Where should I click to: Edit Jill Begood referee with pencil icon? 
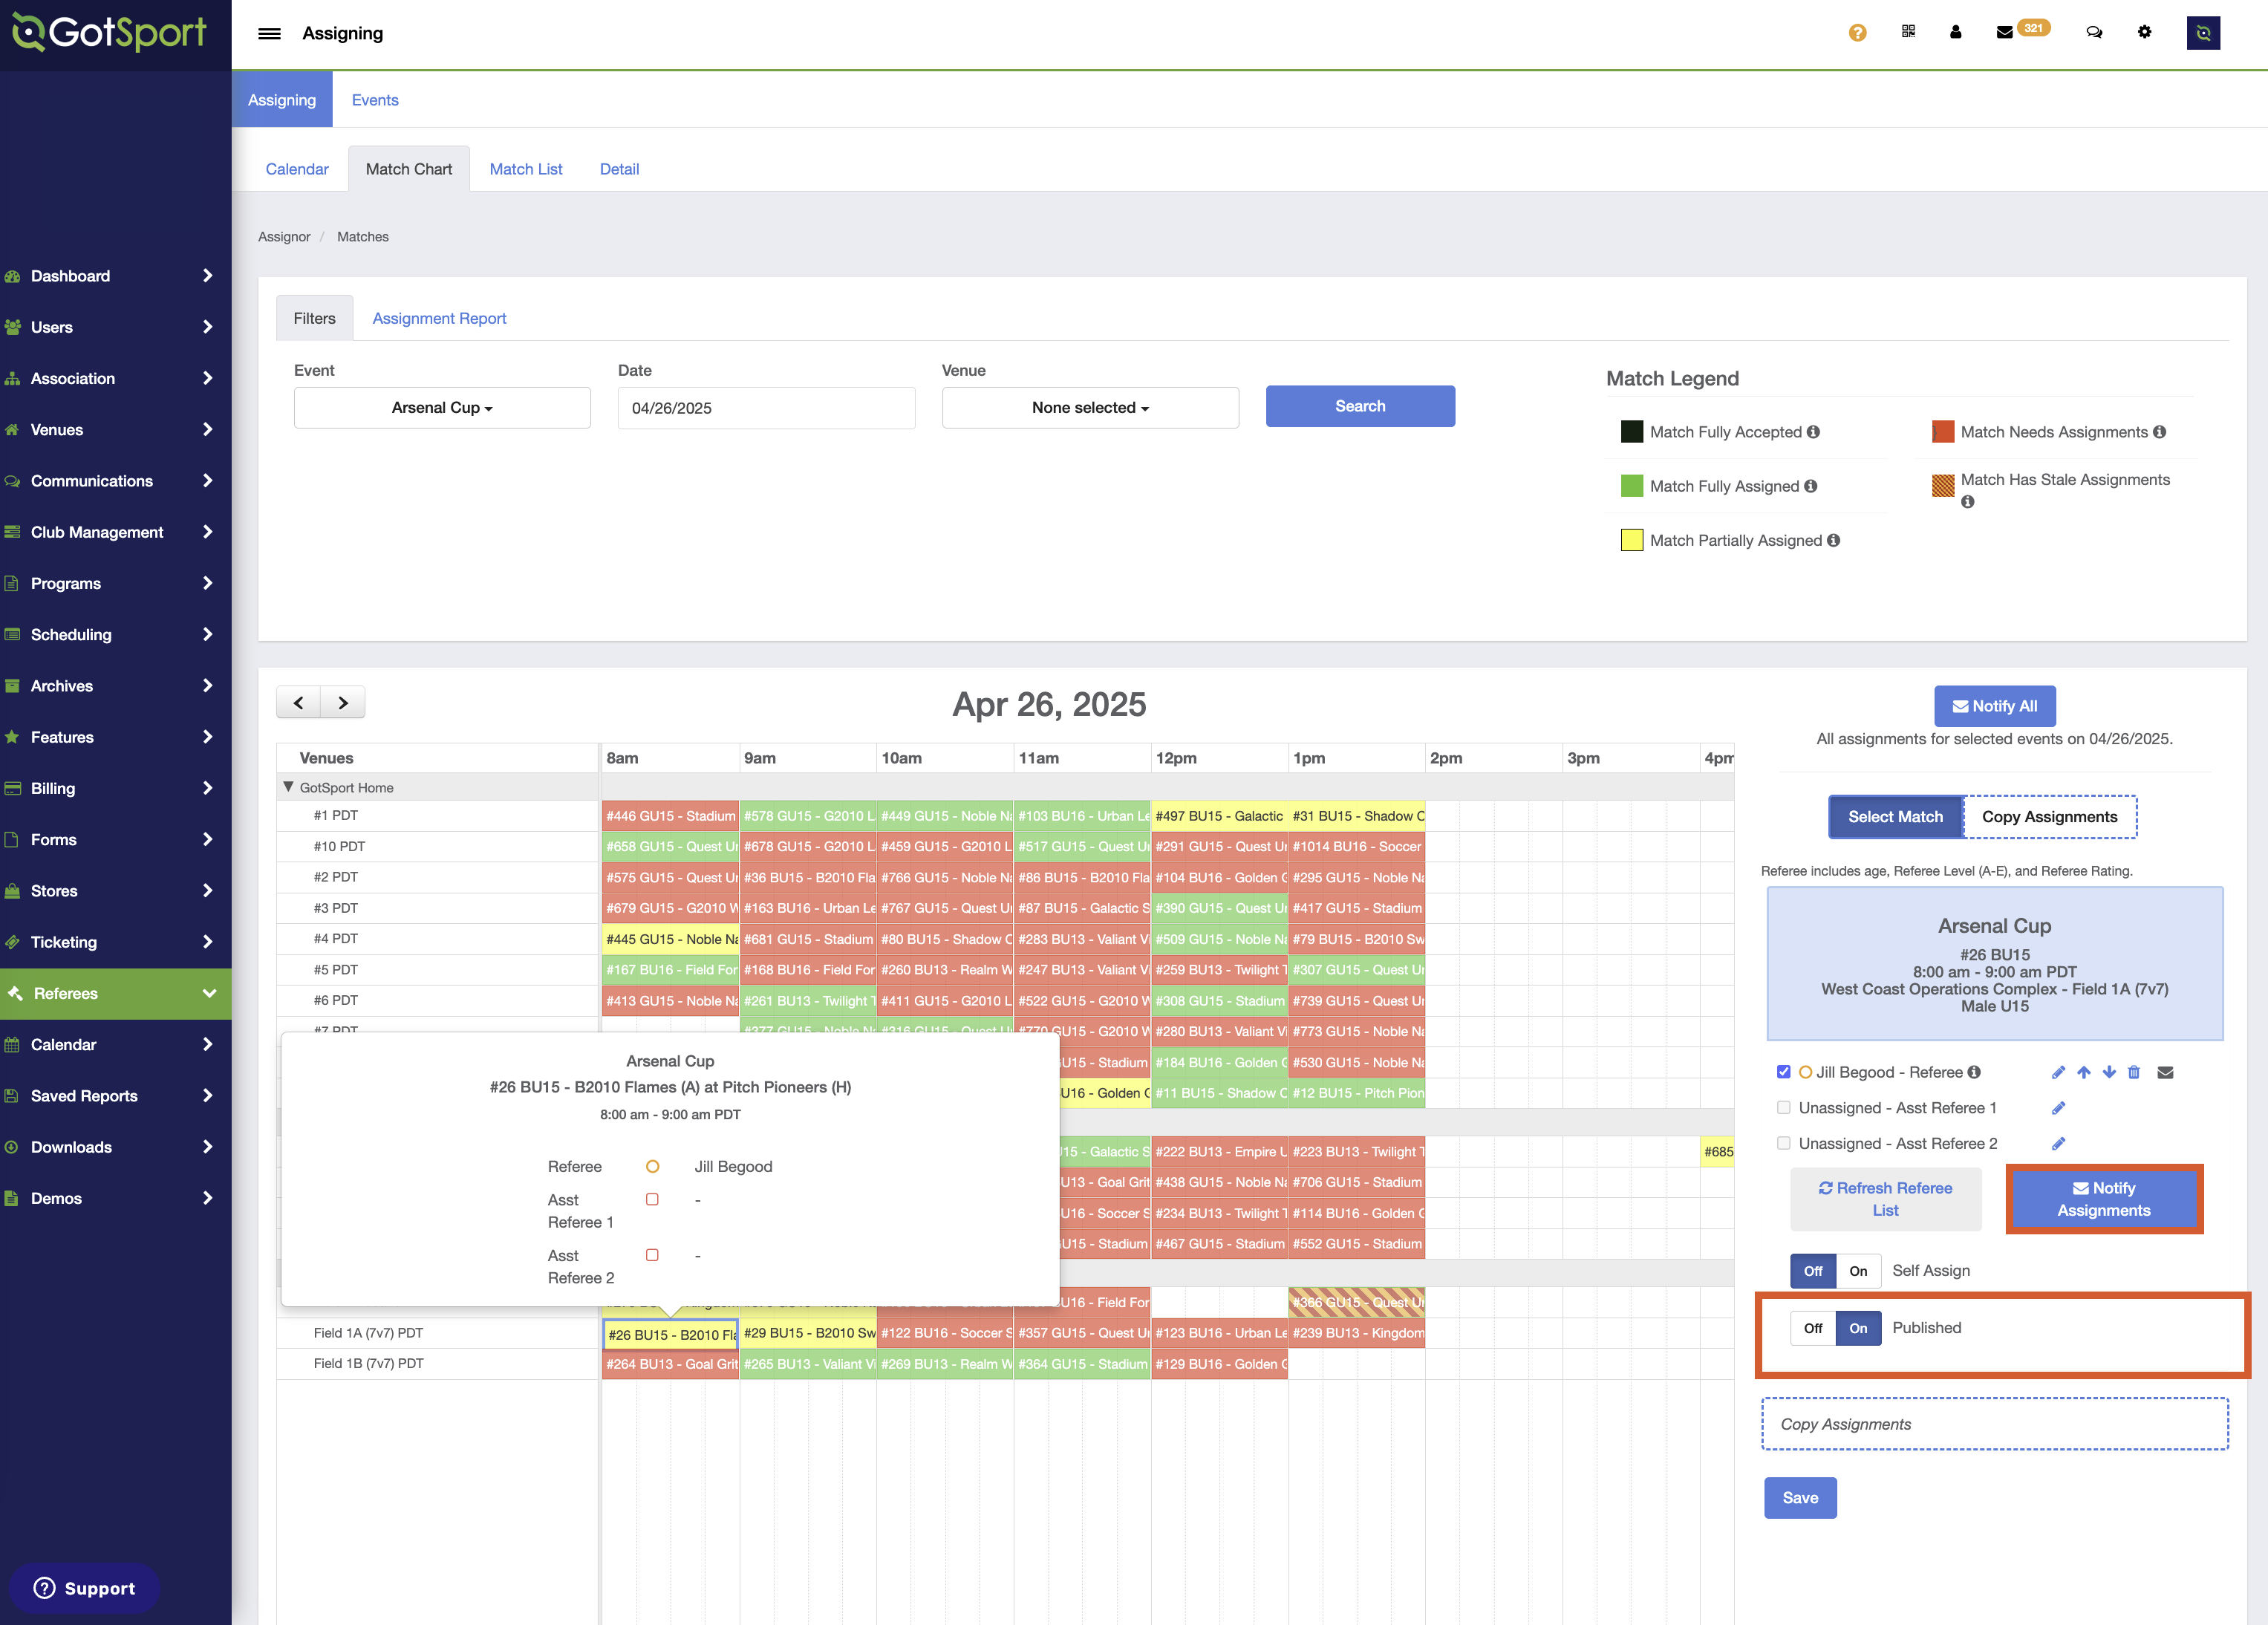pos(2058,1072)
